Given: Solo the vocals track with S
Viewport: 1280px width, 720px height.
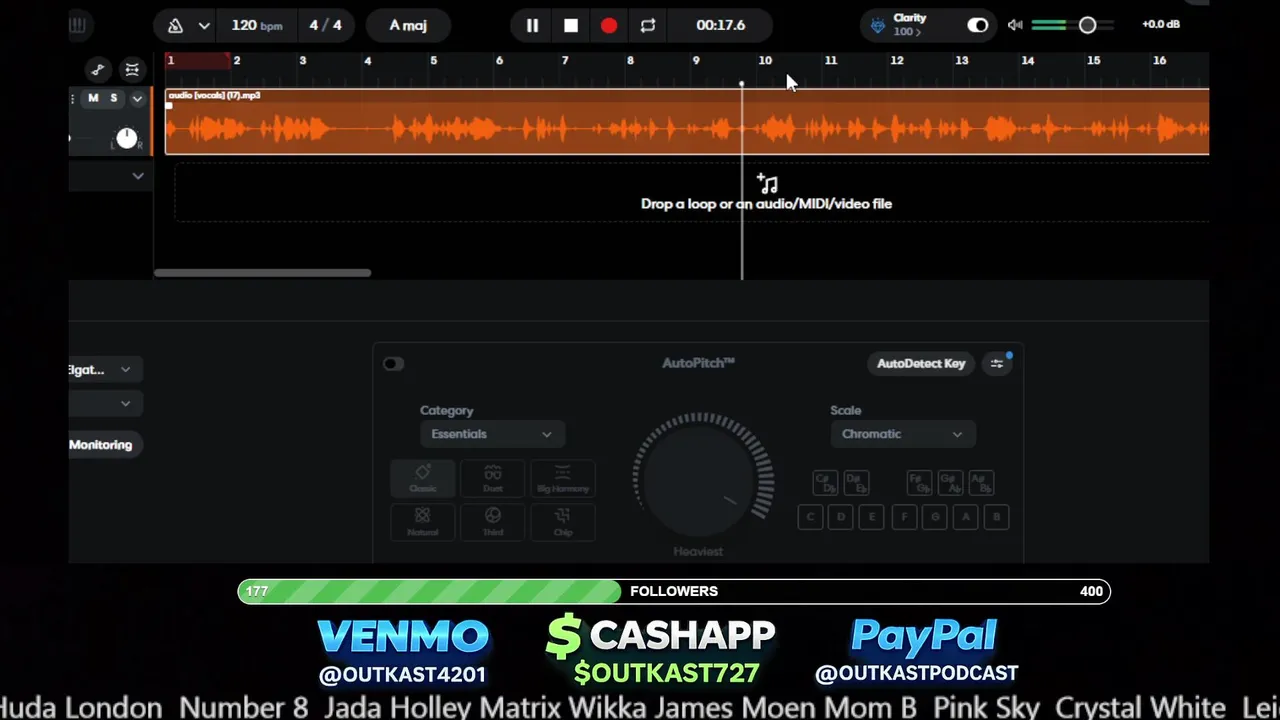Looking at the screenshot, I should pos(114,98).
